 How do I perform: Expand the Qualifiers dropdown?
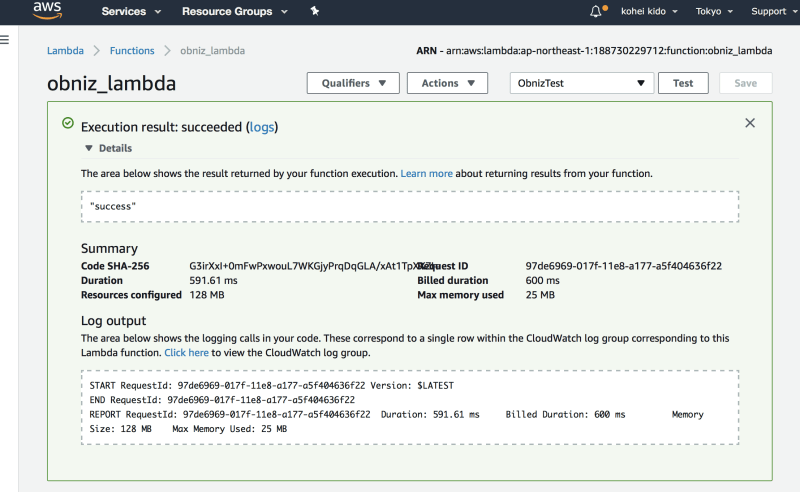(353, 83)
